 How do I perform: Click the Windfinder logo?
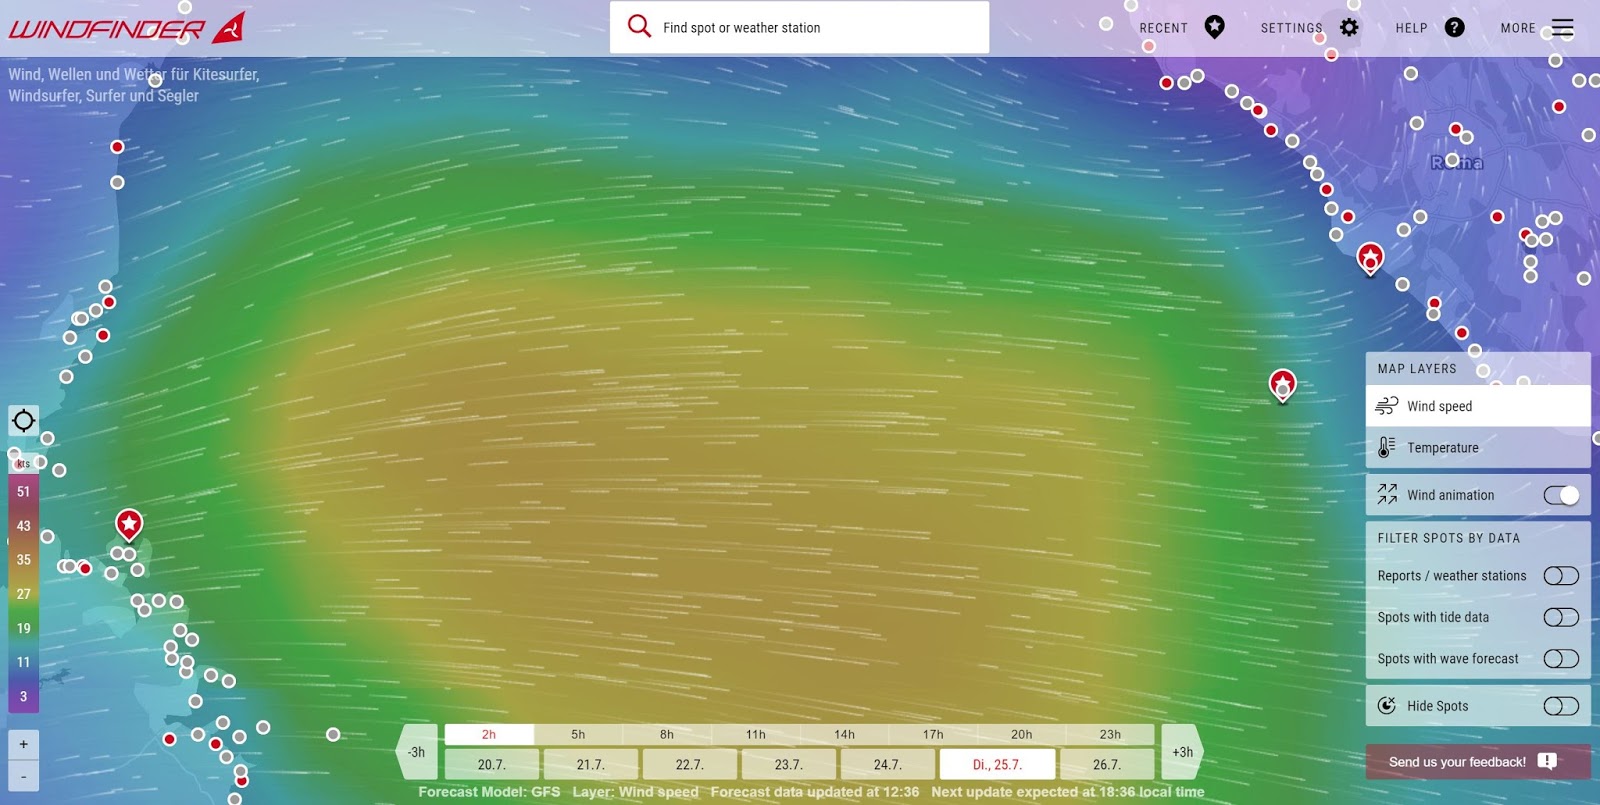tap(126, 28)
